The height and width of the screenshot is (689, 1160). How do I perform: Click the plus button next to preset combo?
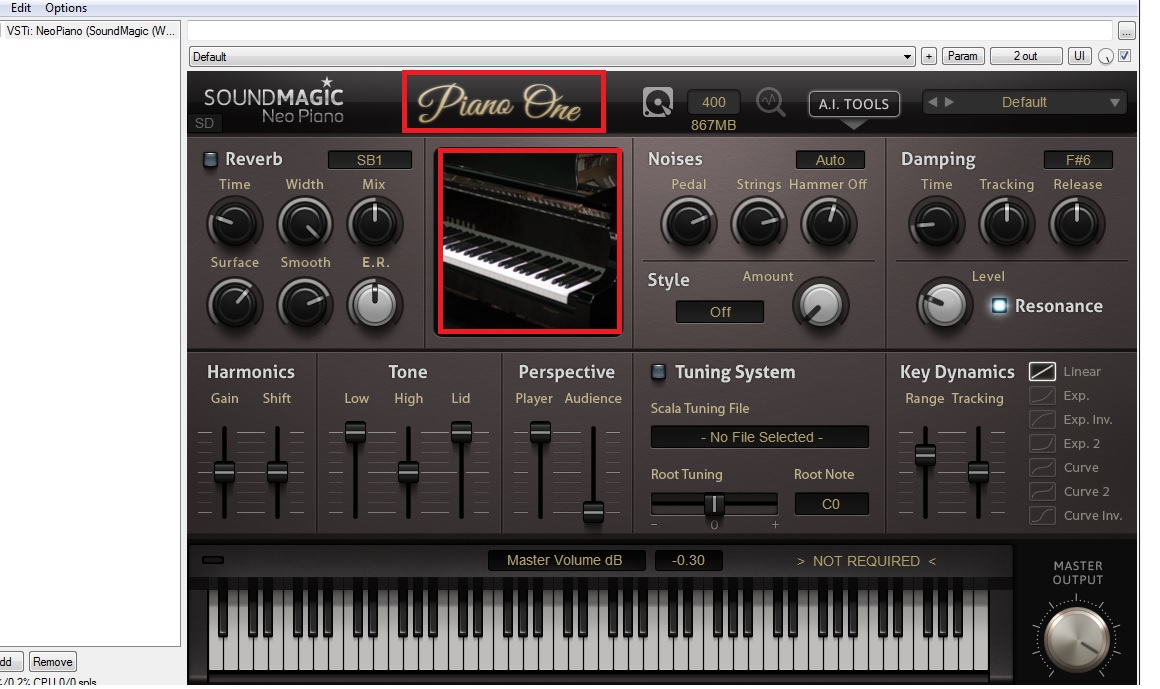[928, 56]
